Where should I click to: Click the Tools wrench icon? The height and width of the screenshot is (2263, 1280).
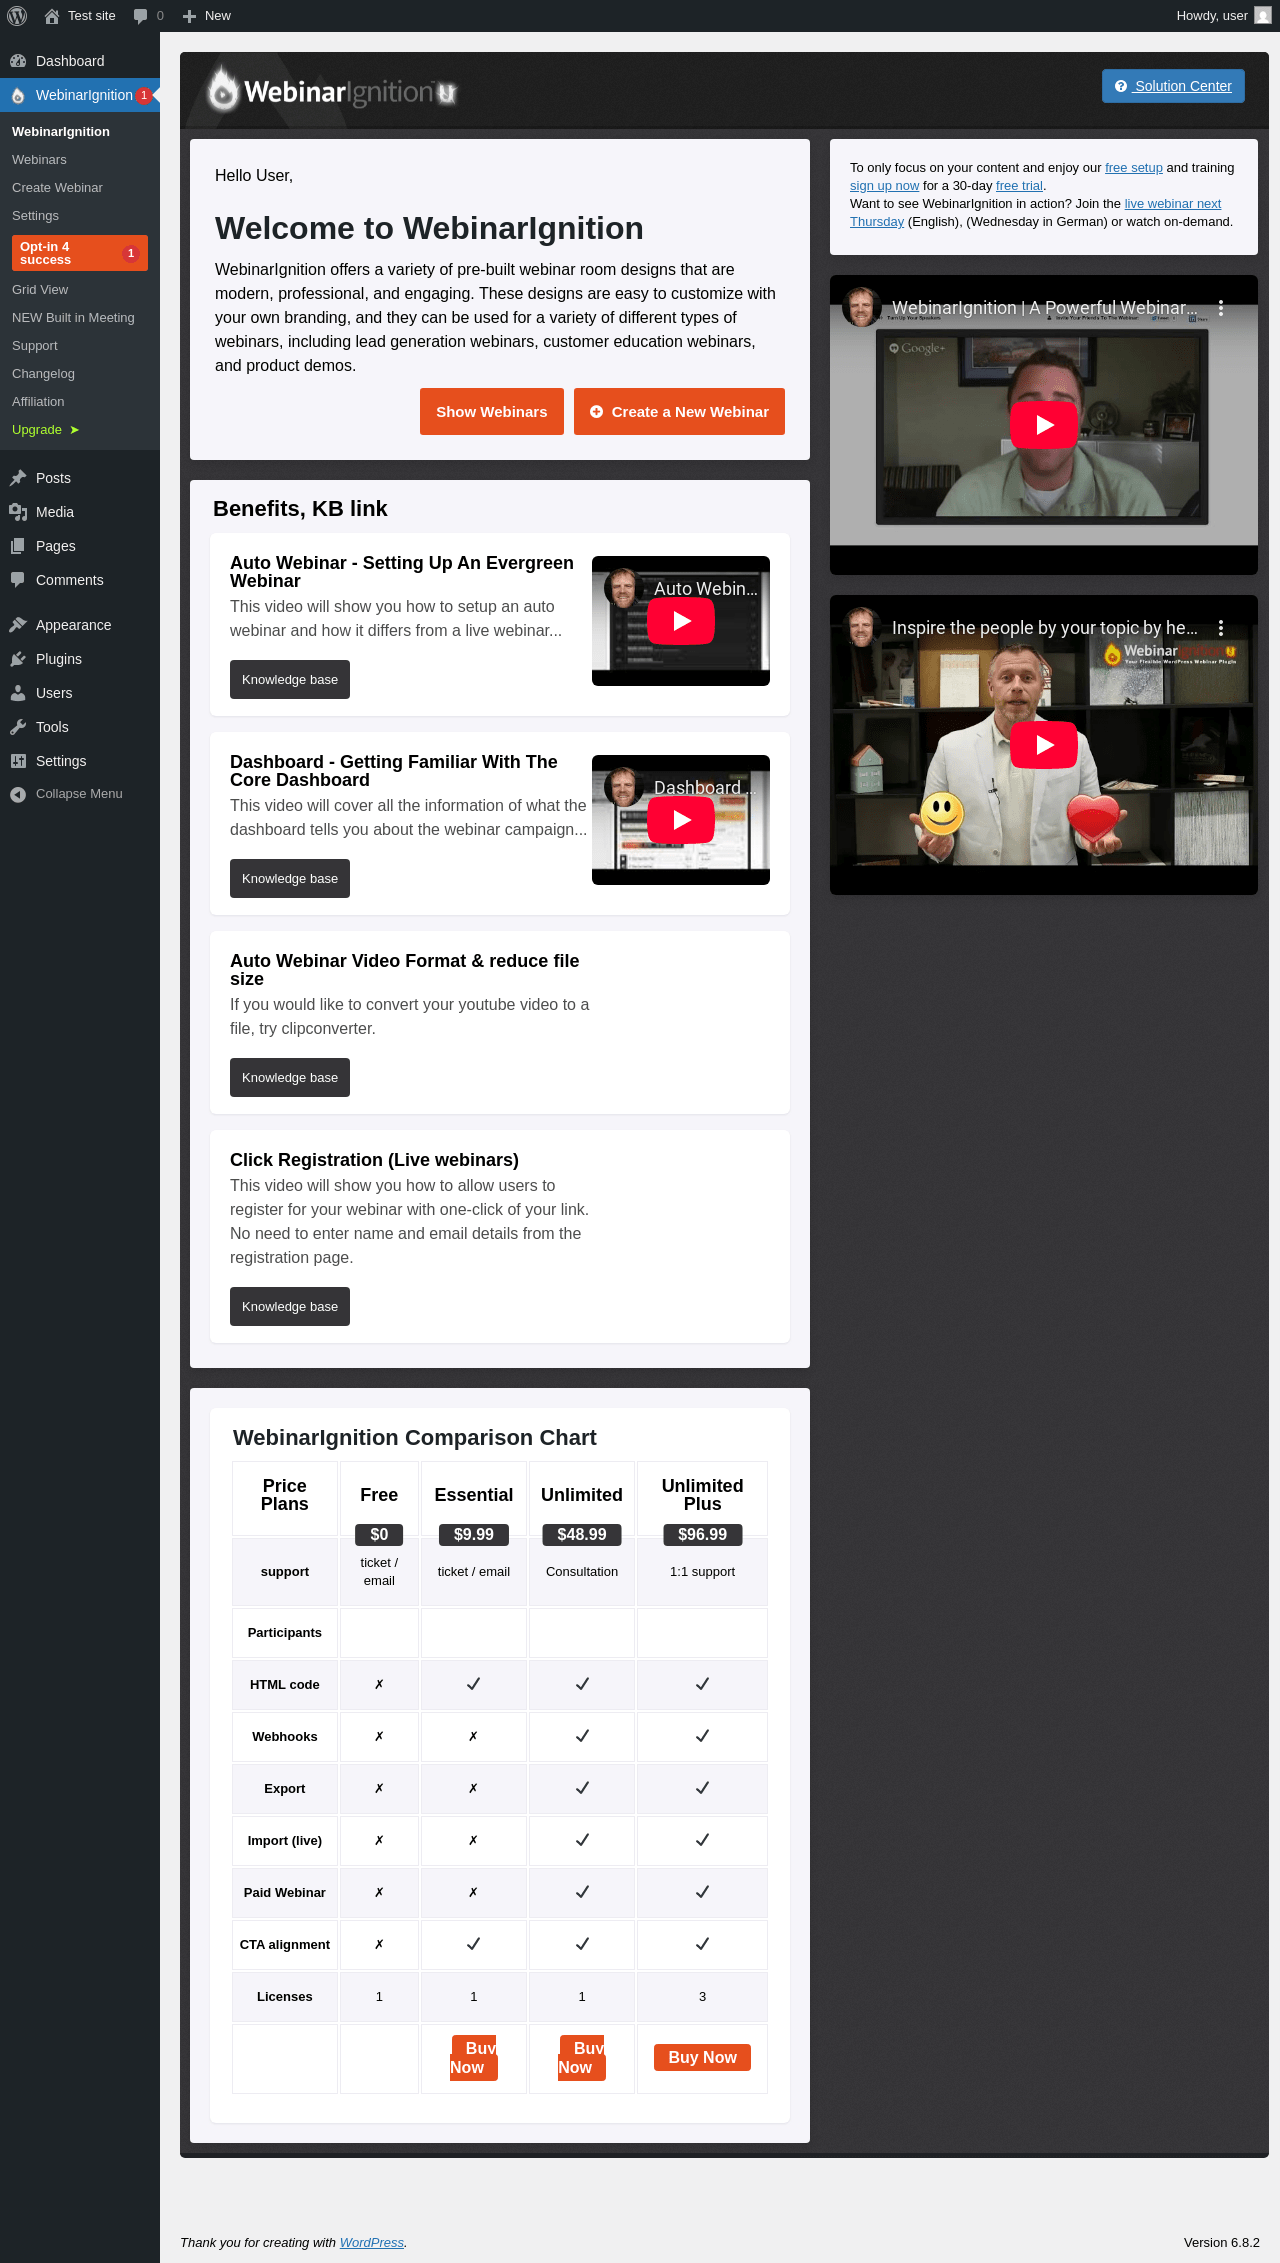tap(18, 727)
